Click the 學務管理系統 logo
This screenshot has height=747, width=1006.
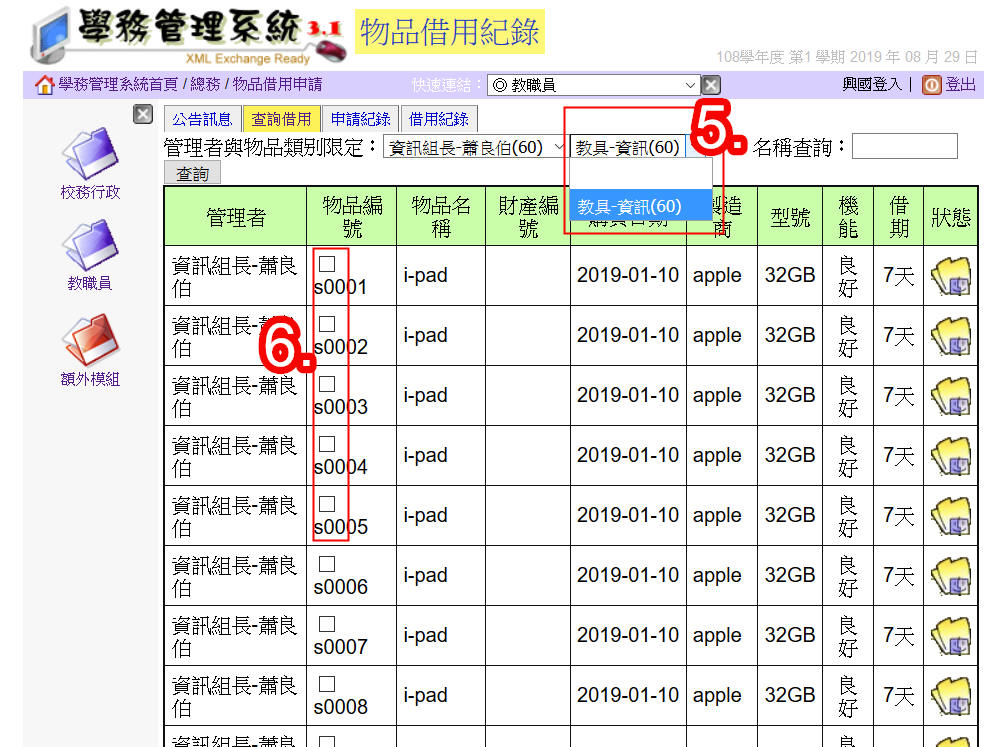(187, 35)
